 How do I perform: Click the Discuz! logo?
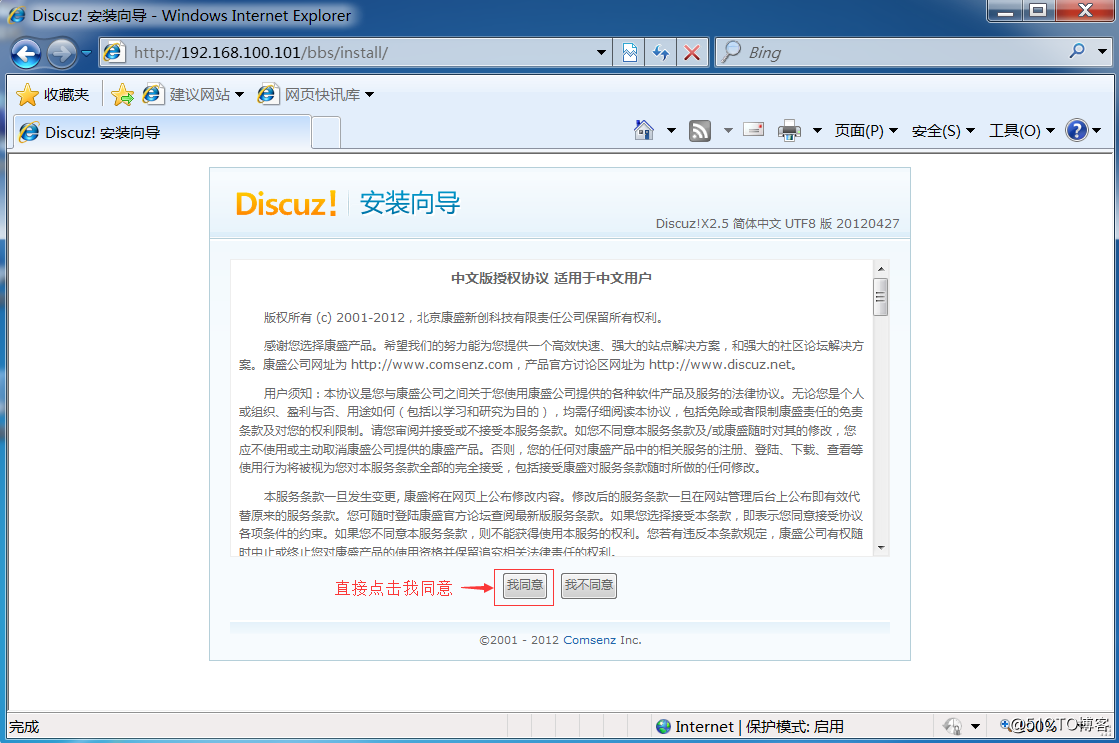click(x=285, y=204)
